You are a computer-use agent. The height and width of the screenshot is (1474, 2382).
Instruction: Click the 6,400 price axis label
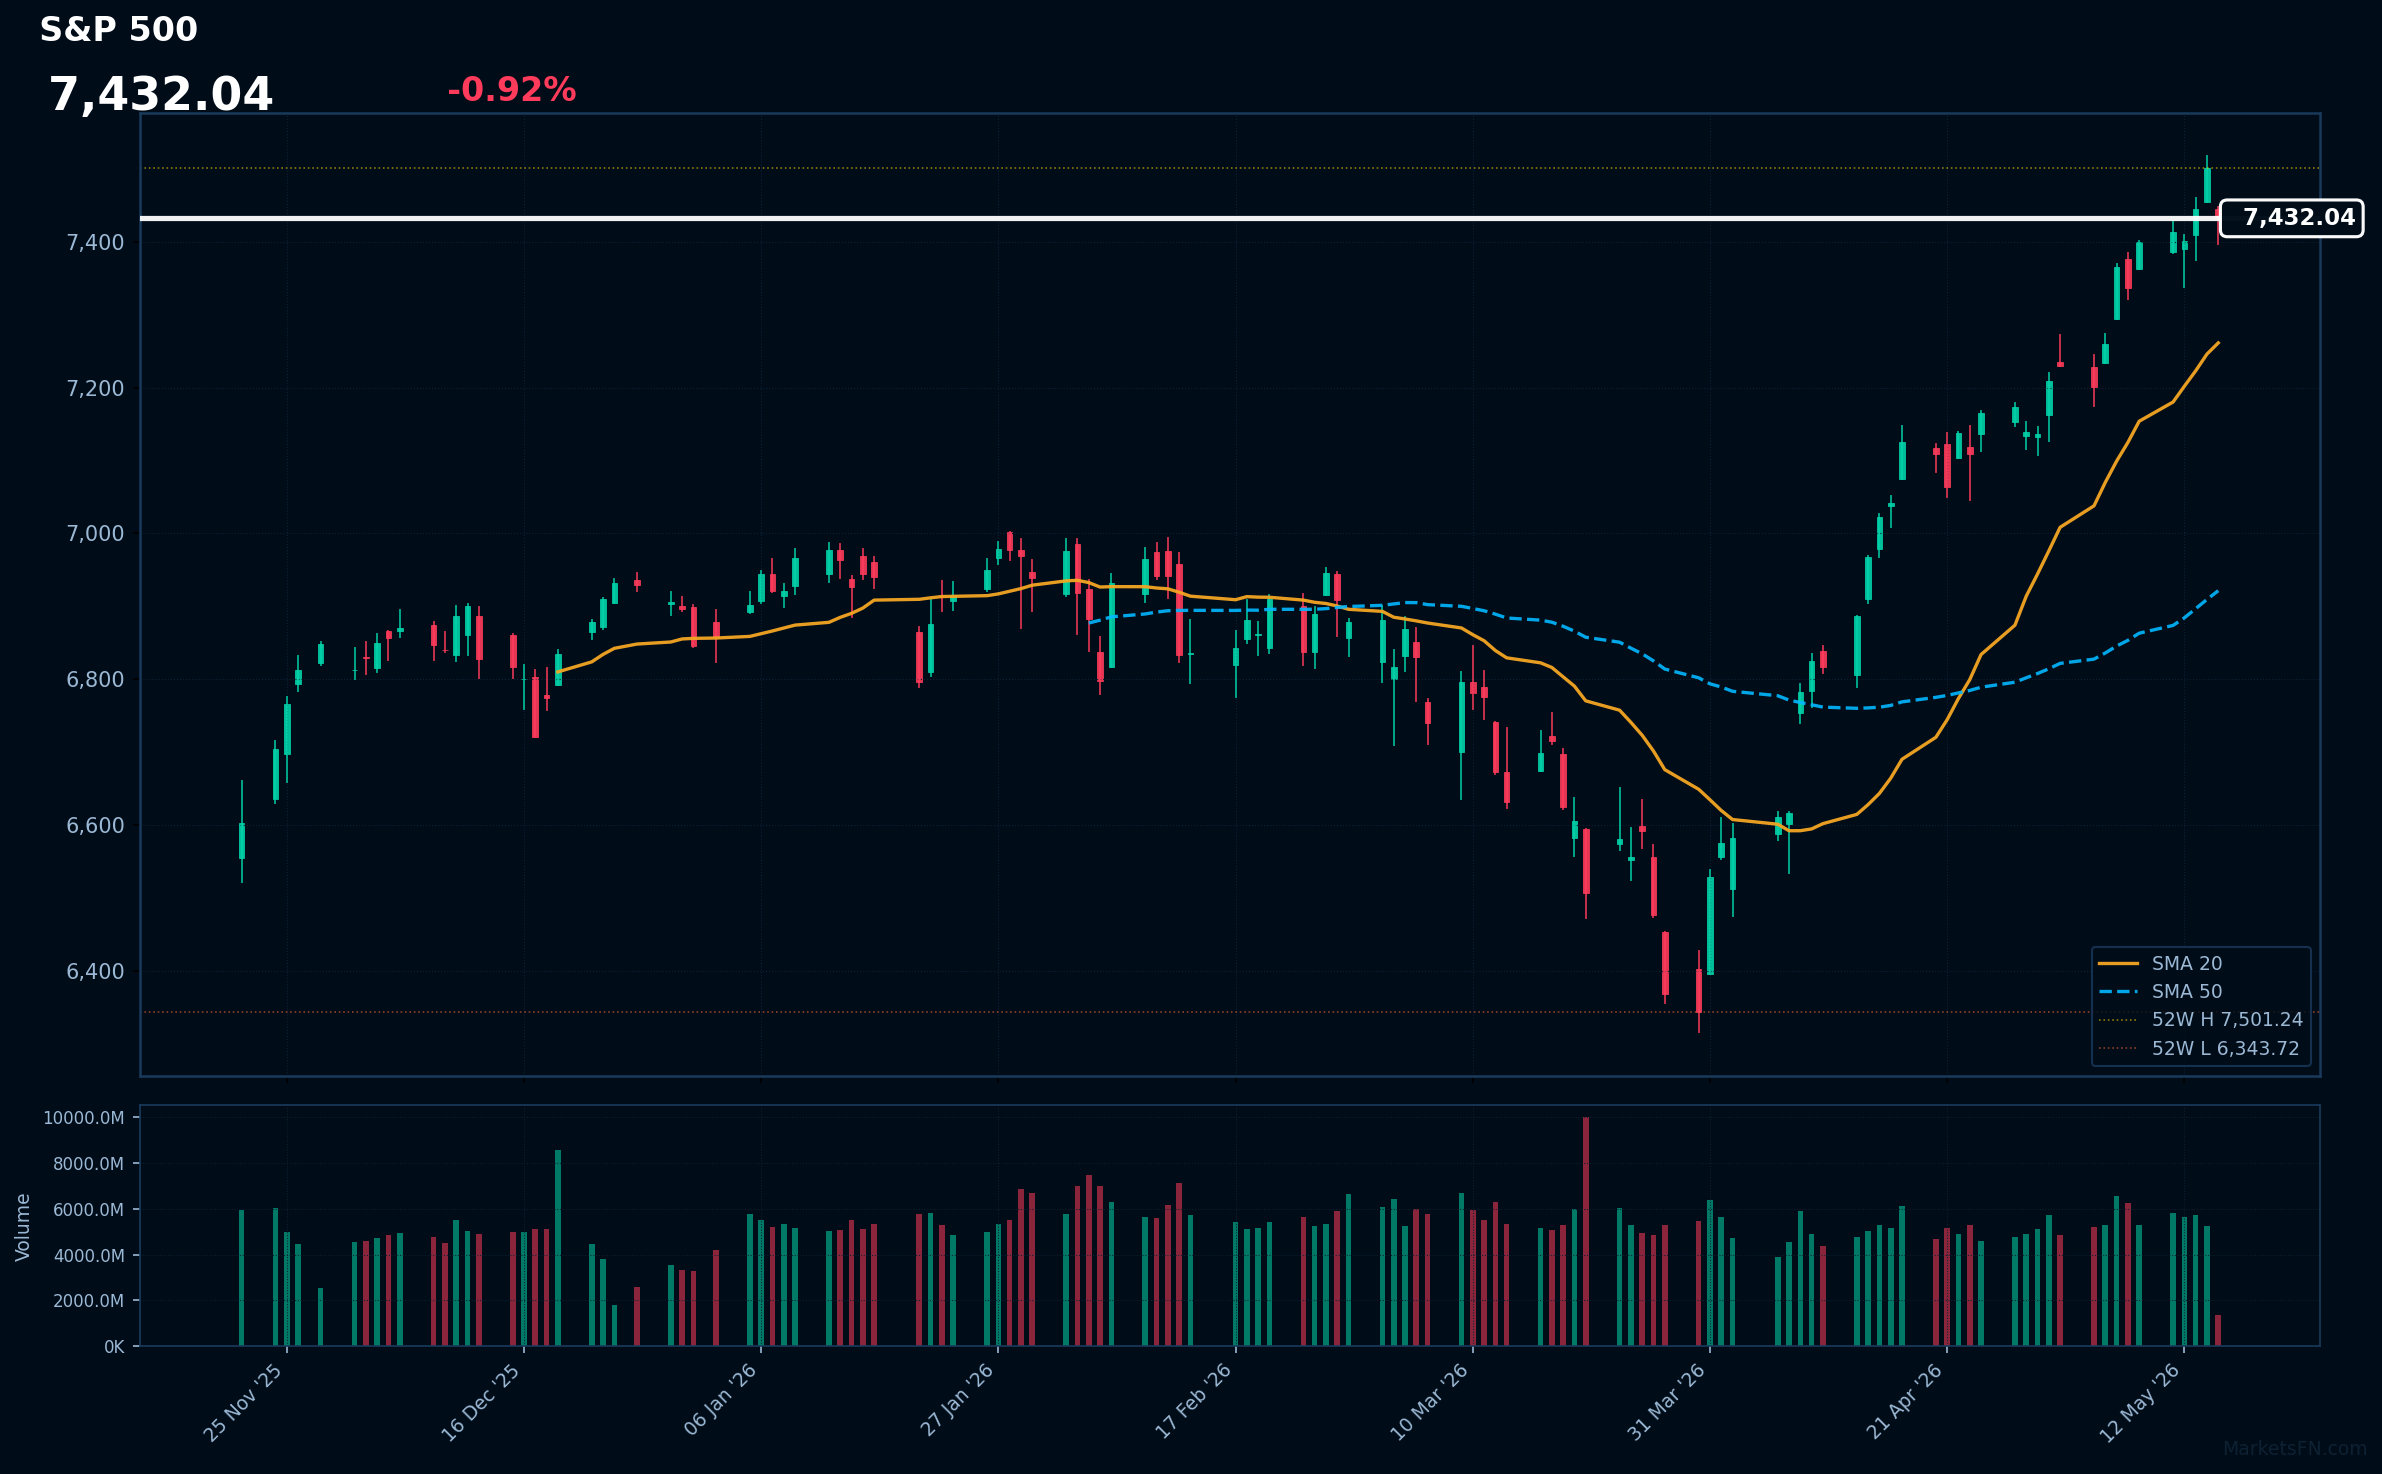tap(95, 972)
